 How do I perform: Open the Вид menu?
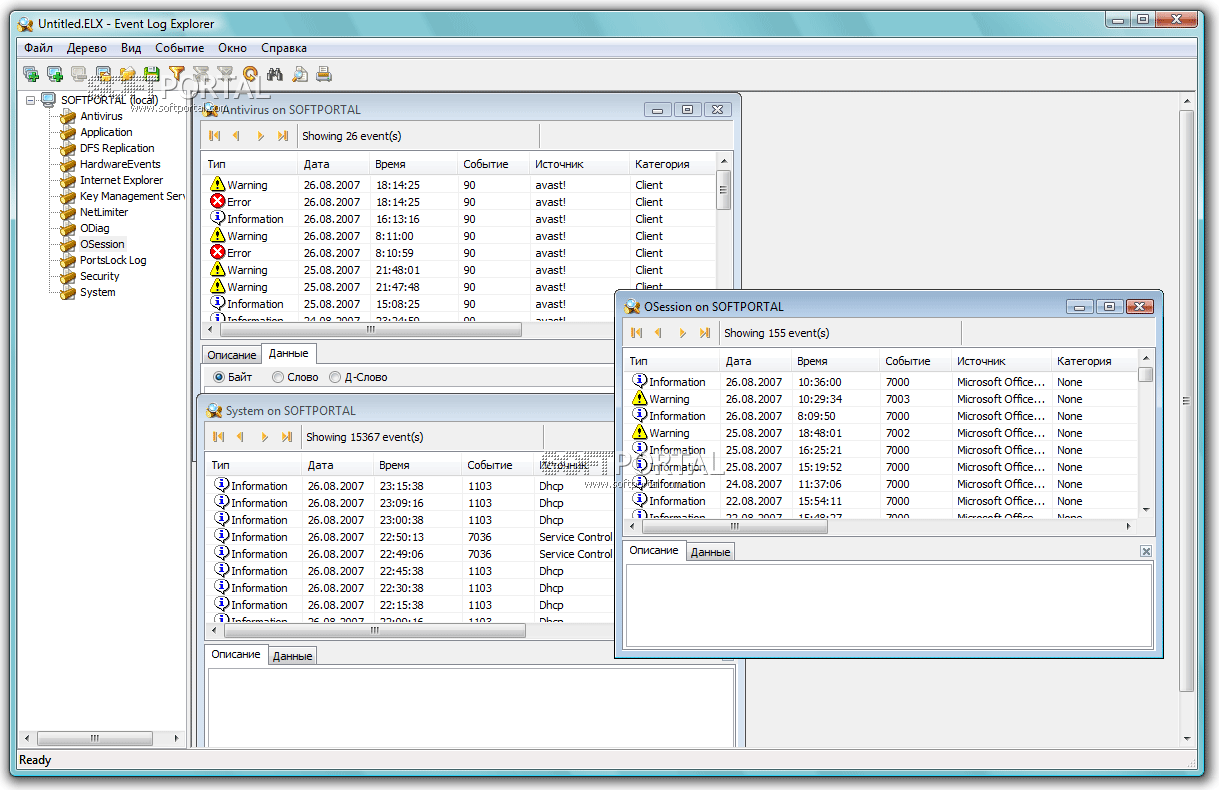pos(131,48)
